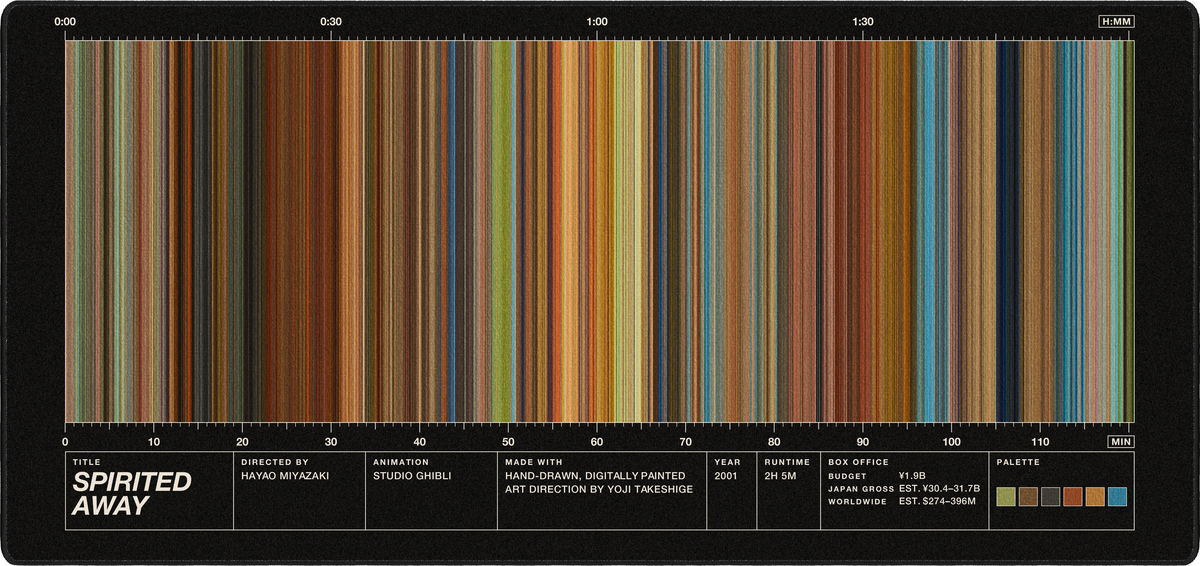Select the brown palette swatch
Viewport: 1200px width, 566px height.
tap(1028, 497)
